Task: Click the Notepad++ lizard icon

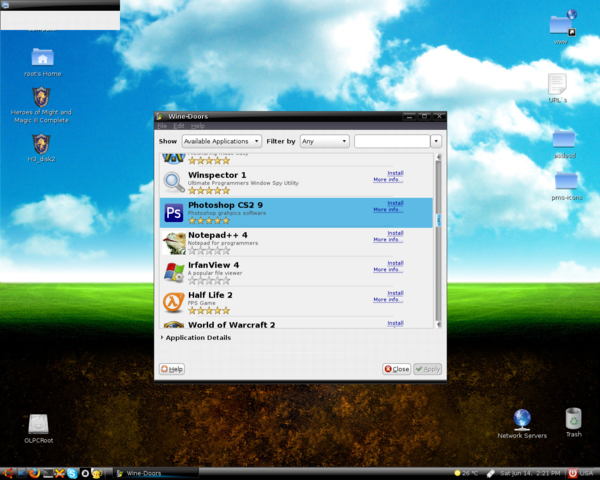Action: coord(174,243)
